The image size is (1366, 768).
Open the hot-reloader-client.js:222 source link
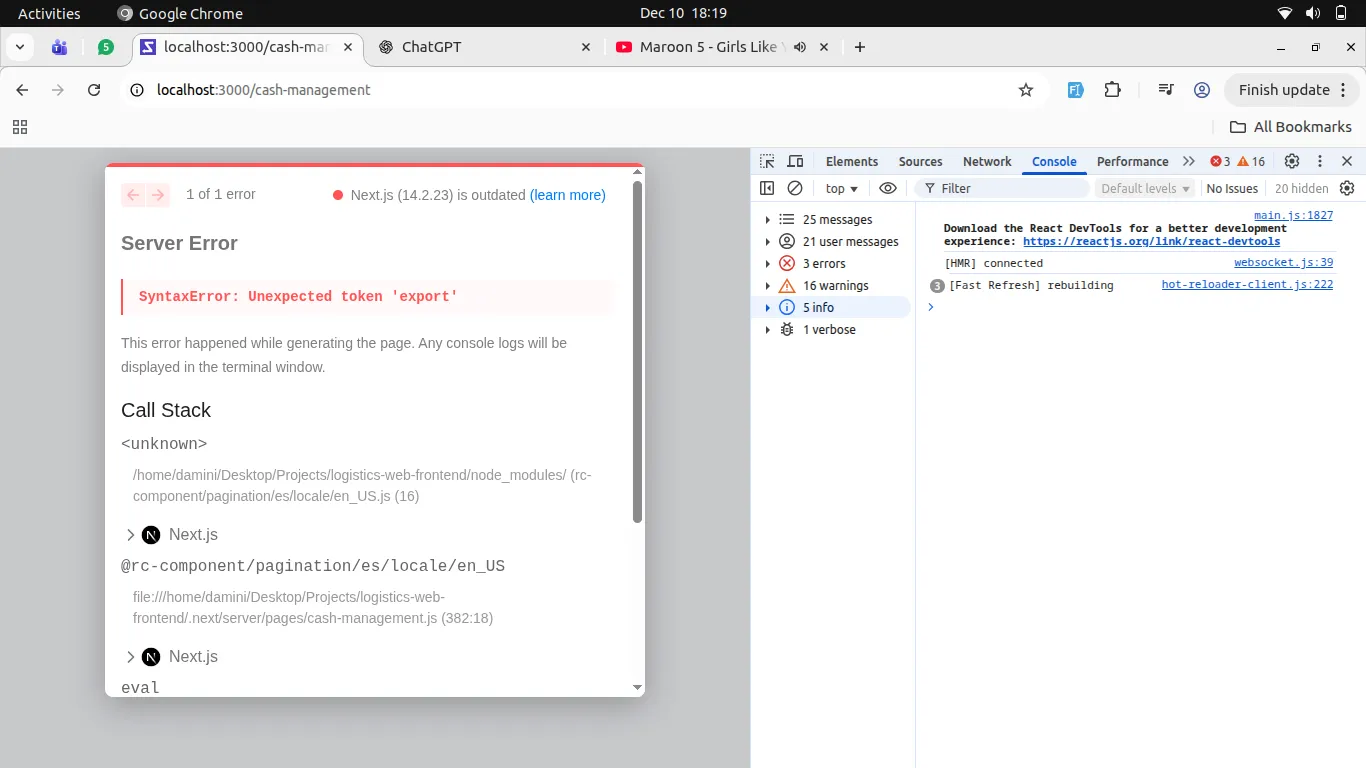coord(1247,285)
